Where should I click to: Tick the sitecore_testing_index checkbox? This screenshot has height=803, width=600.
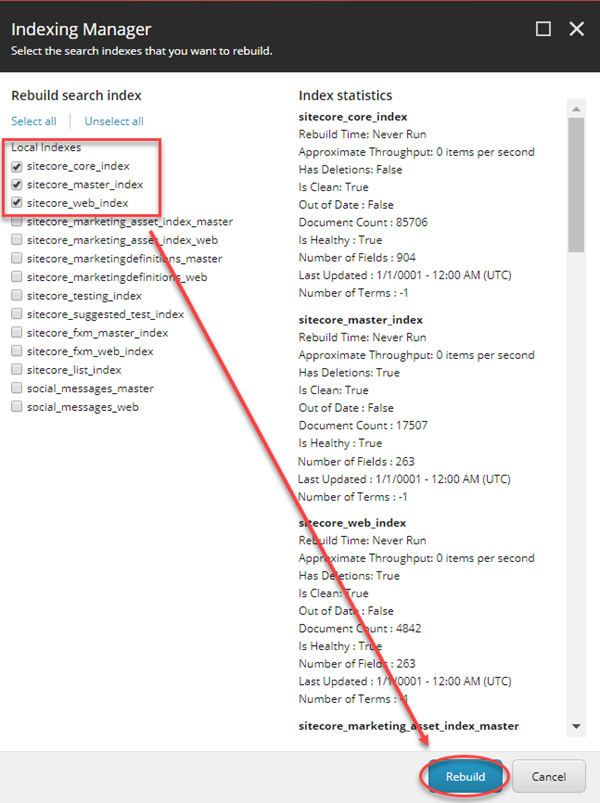click(x=17, y=295)
